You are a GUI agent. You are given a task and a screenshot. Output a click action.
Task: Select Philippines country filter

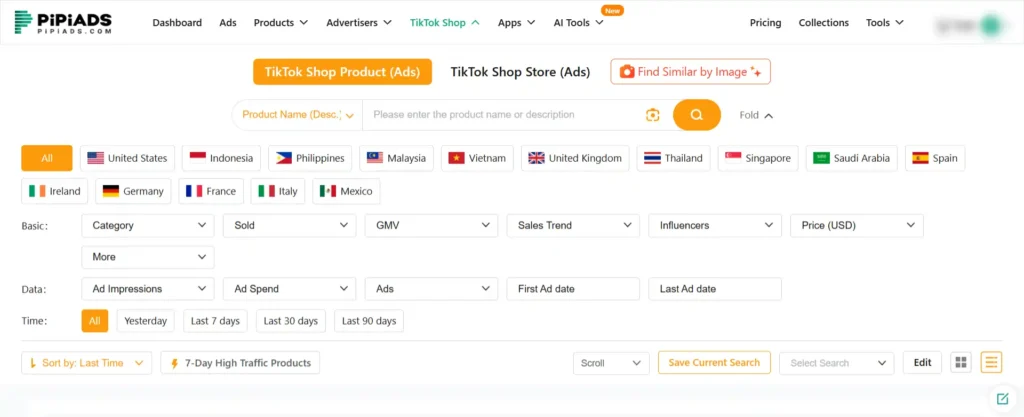(310, 159)
